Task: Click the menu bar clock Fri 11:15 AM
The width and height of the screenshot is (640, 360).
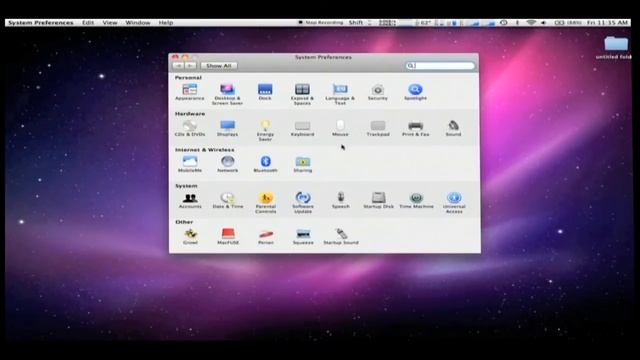Action: click(x=607, y=23)
